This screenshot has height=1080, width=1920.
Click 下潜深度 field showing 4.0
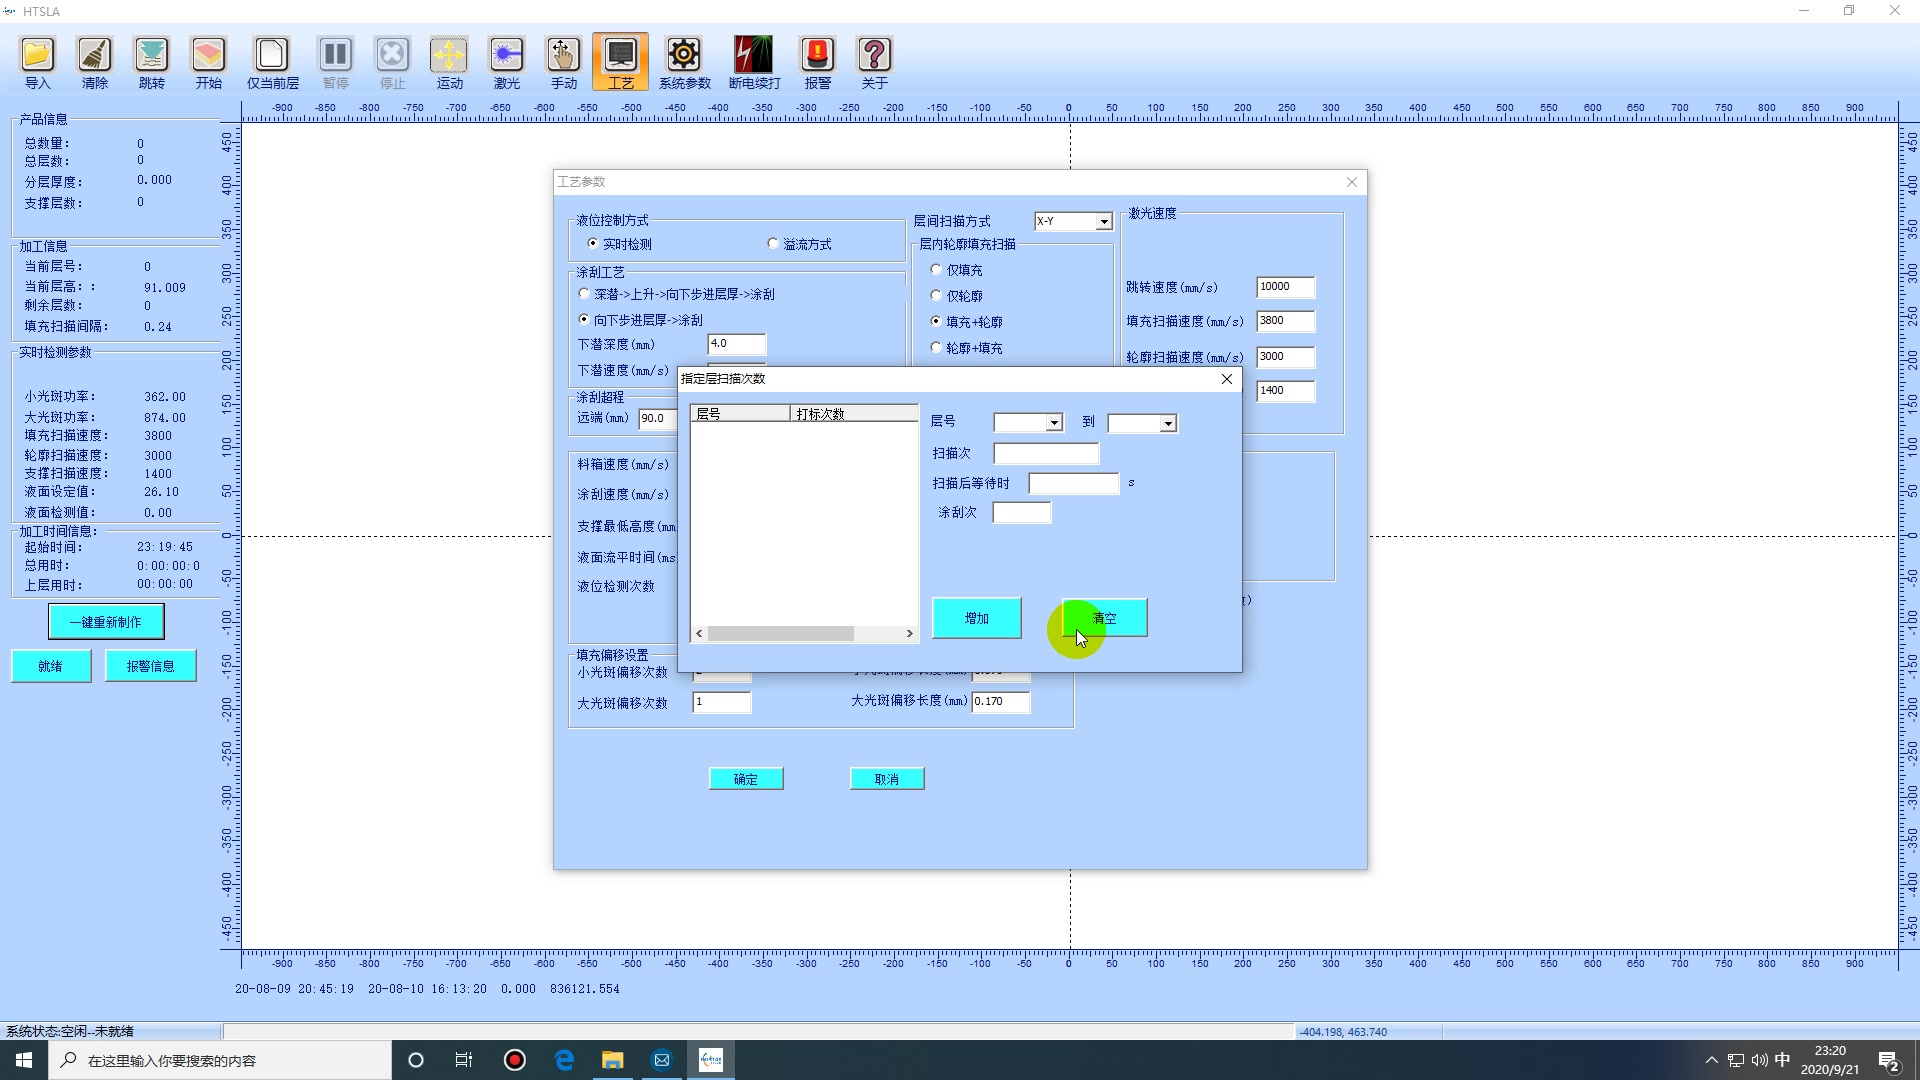pyautogui.click(x=736, y=344)
